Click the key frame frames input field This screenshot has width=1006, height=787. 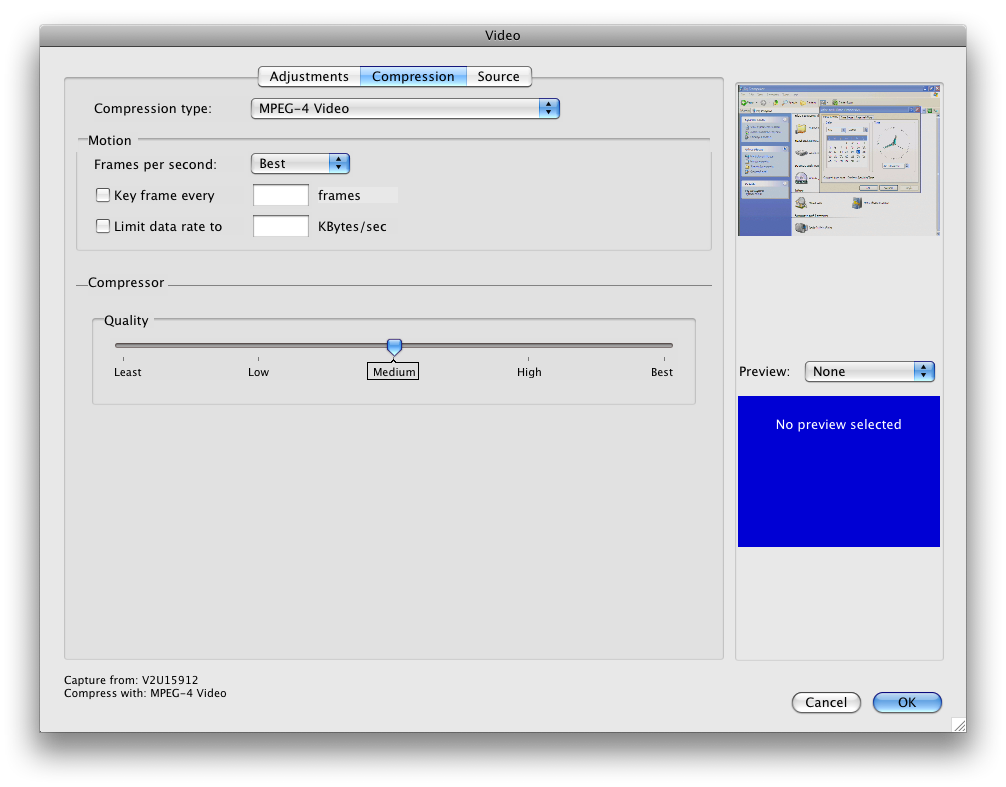(x=281, y=196)
